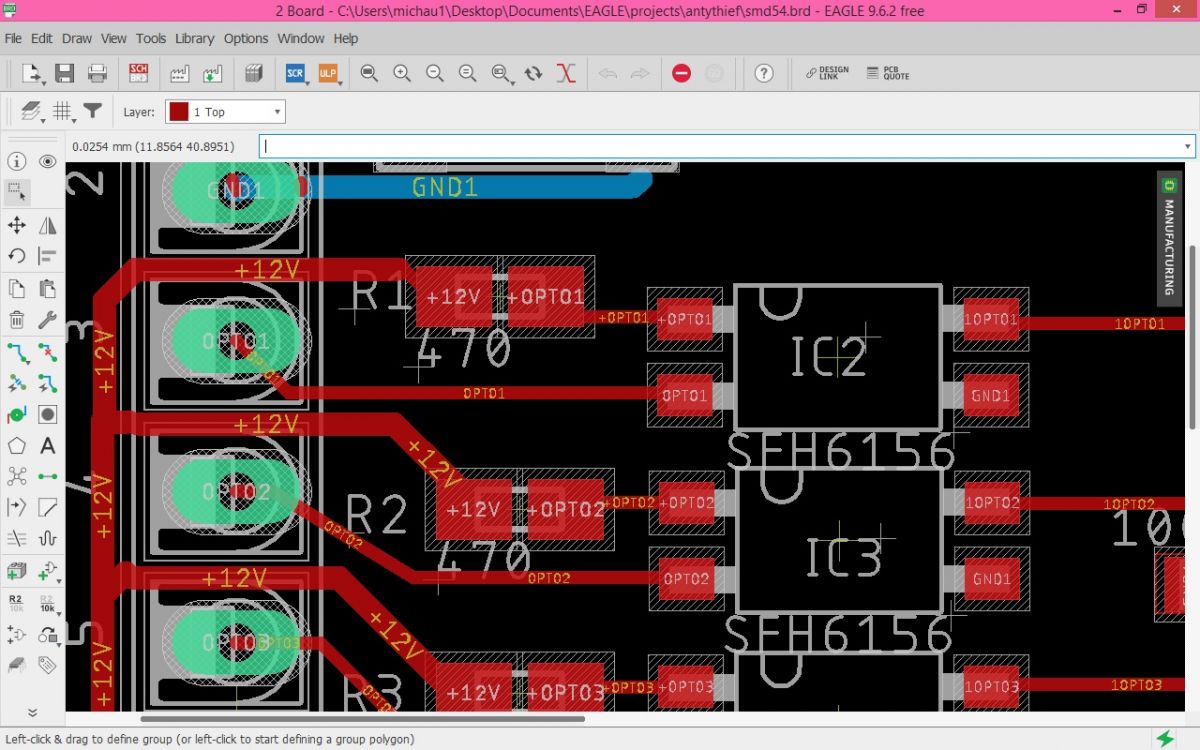Image resolution: width=1200 pixels, height=750 pixels.
Task: Select the Copy tool
Action: tap(17, 289)
